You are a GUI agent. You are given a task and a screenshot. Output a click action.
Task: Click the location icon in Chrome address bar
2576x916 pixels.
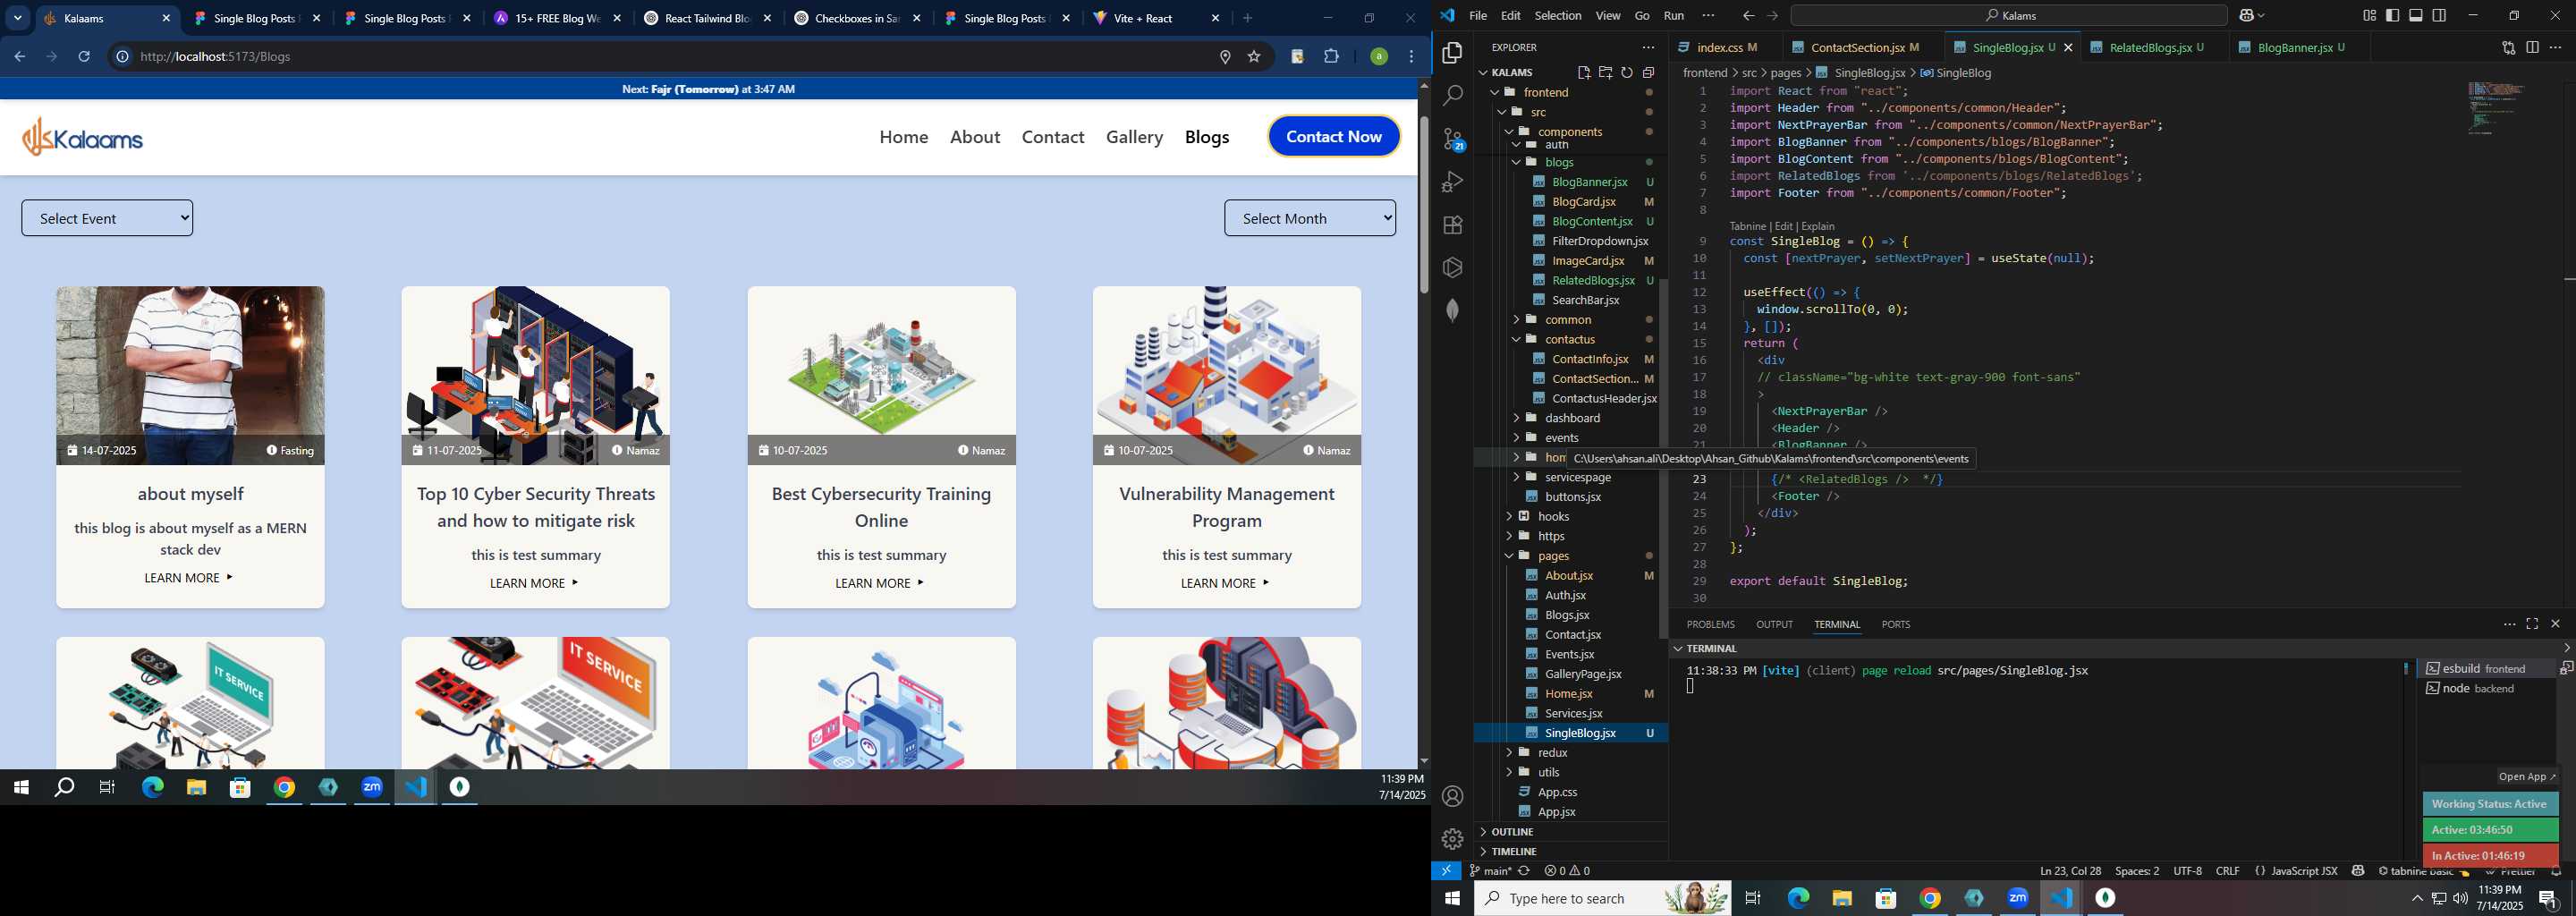[x=1225, y=57]
